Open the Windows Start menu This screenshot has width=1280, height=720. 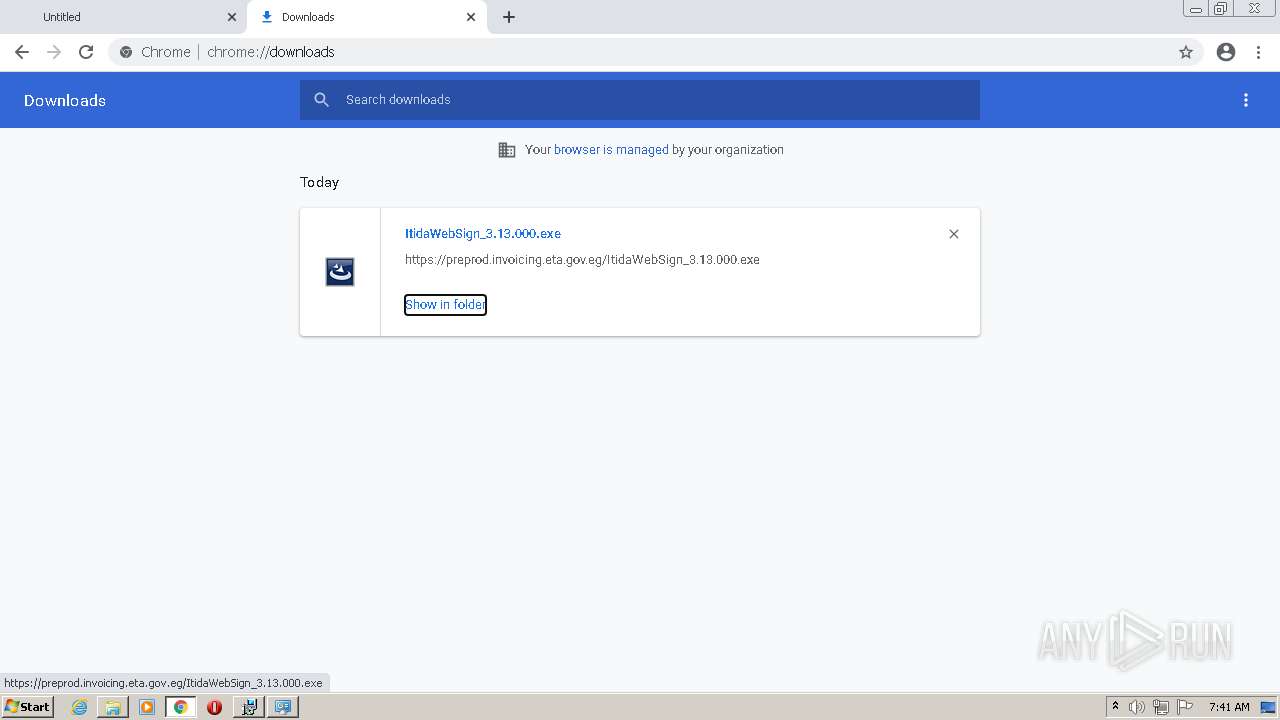[28, 707]
